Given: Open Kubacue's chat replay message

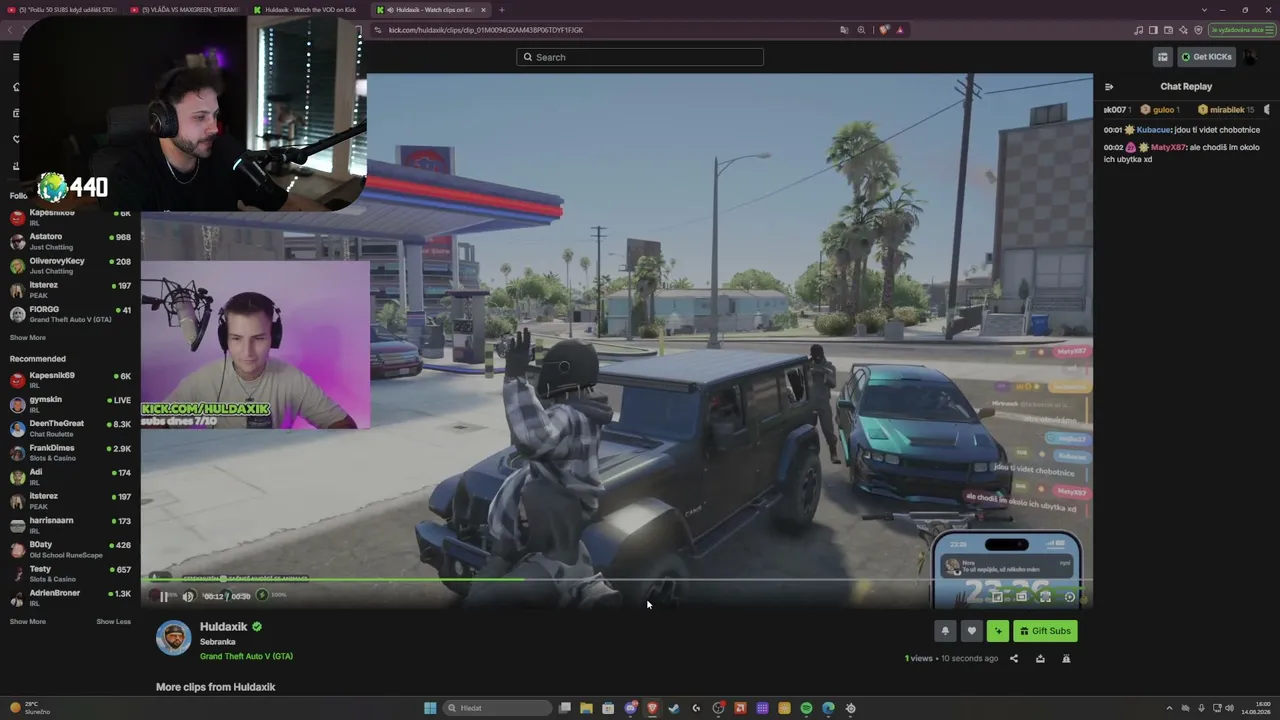Looking at the screenshot, I should 1182,130.
